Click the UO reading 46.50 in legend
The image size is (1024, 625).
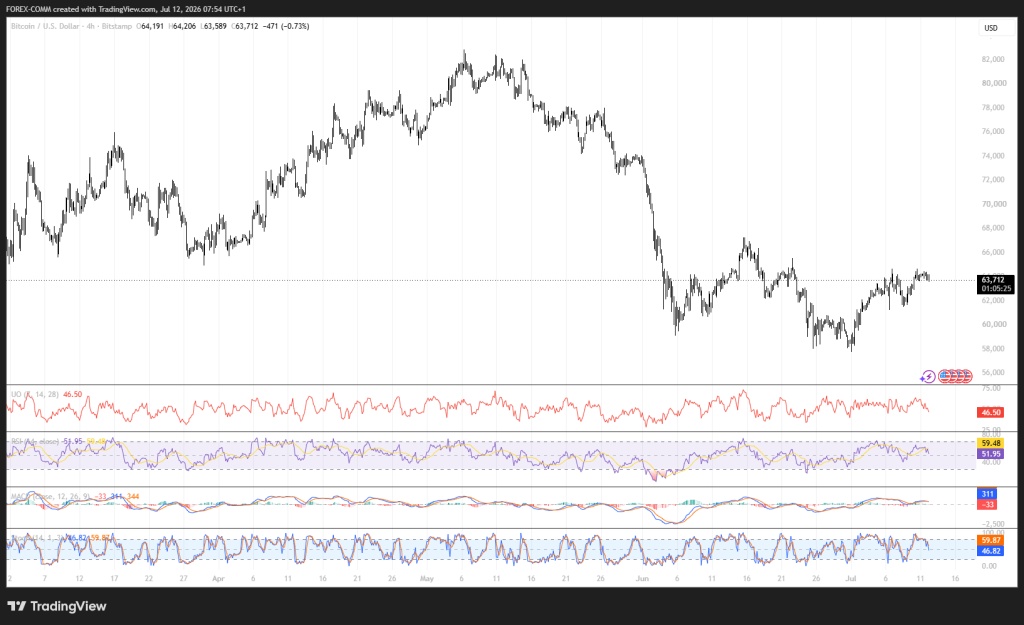[72, 394]
